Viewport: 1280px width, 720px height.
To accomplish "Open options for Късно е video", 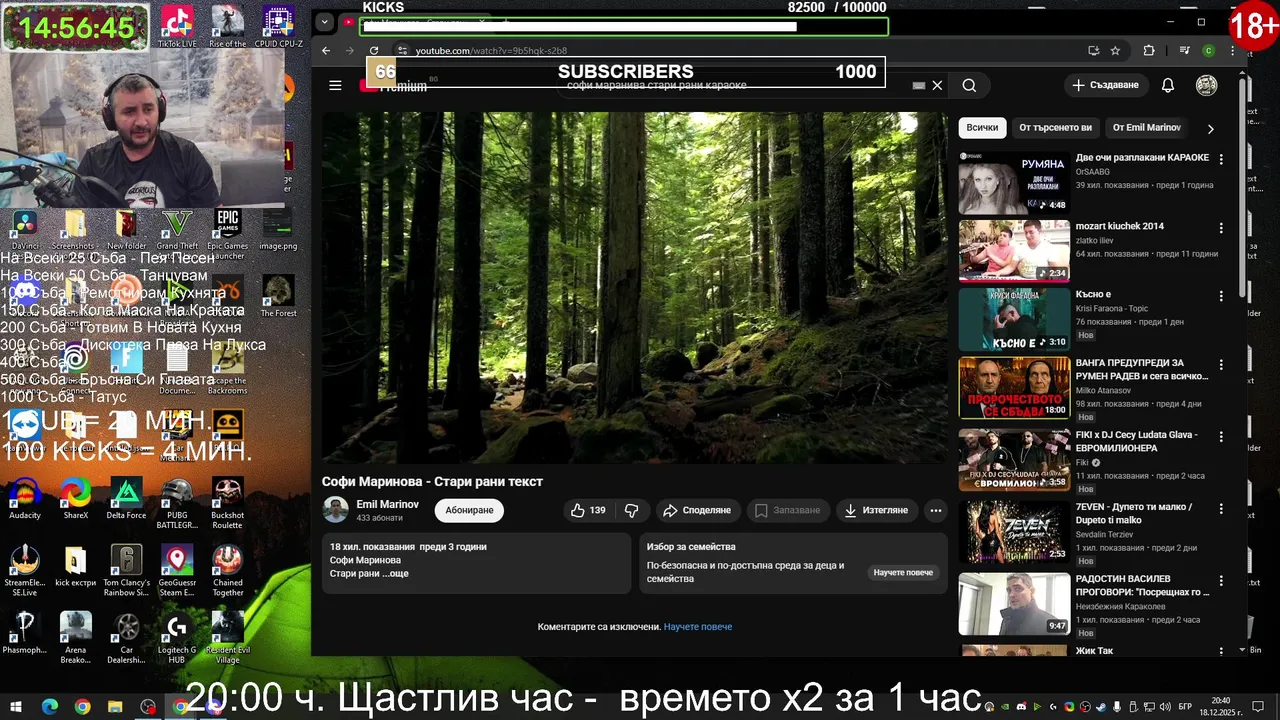I will tap(1221, 296).
